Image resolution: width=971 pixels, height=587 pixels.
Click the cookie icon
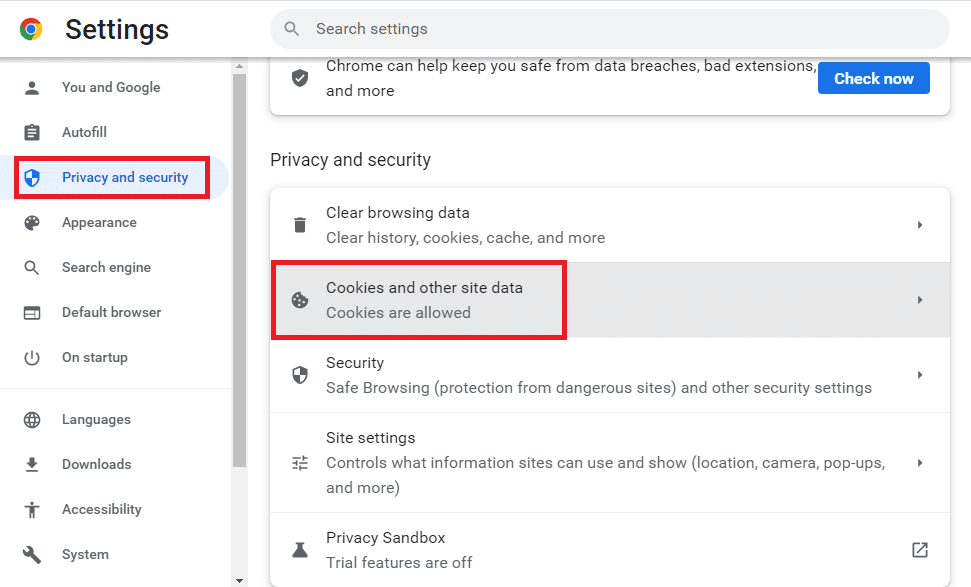[x=300, y=300]
